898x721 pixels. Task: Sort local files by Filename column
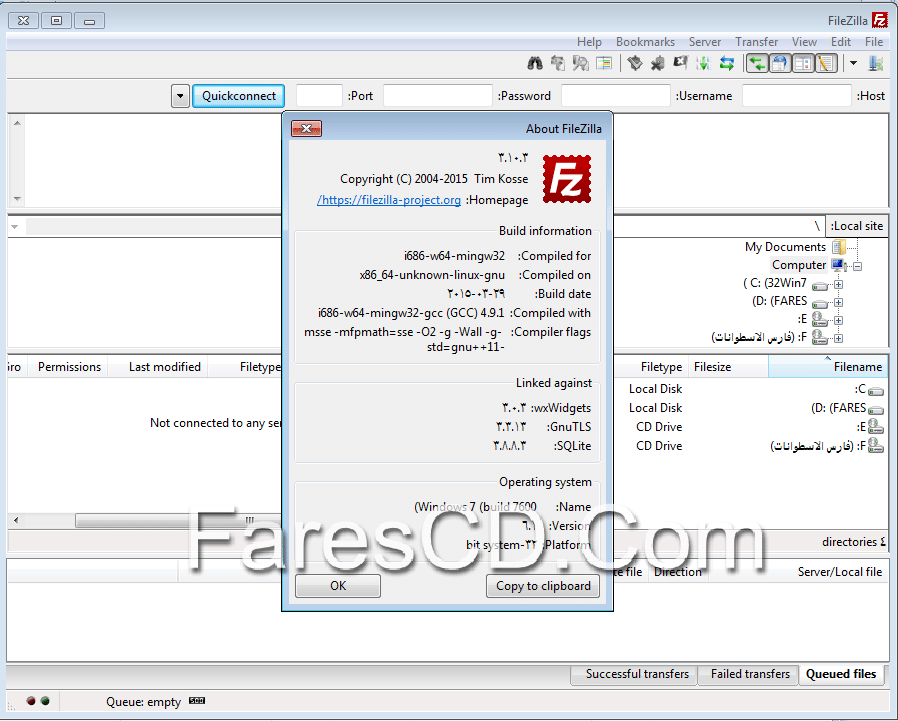828,367
